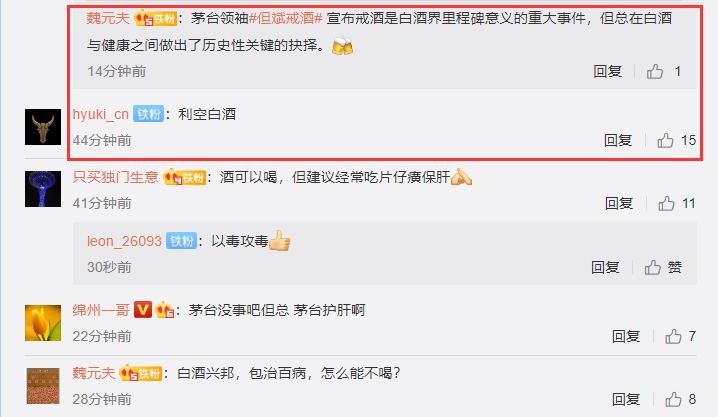Image resolution: width=718 pixels, height=417 pixels.
Task: Open 绵州一哥's yellow tulip avatar
Action: coord(43,323)
